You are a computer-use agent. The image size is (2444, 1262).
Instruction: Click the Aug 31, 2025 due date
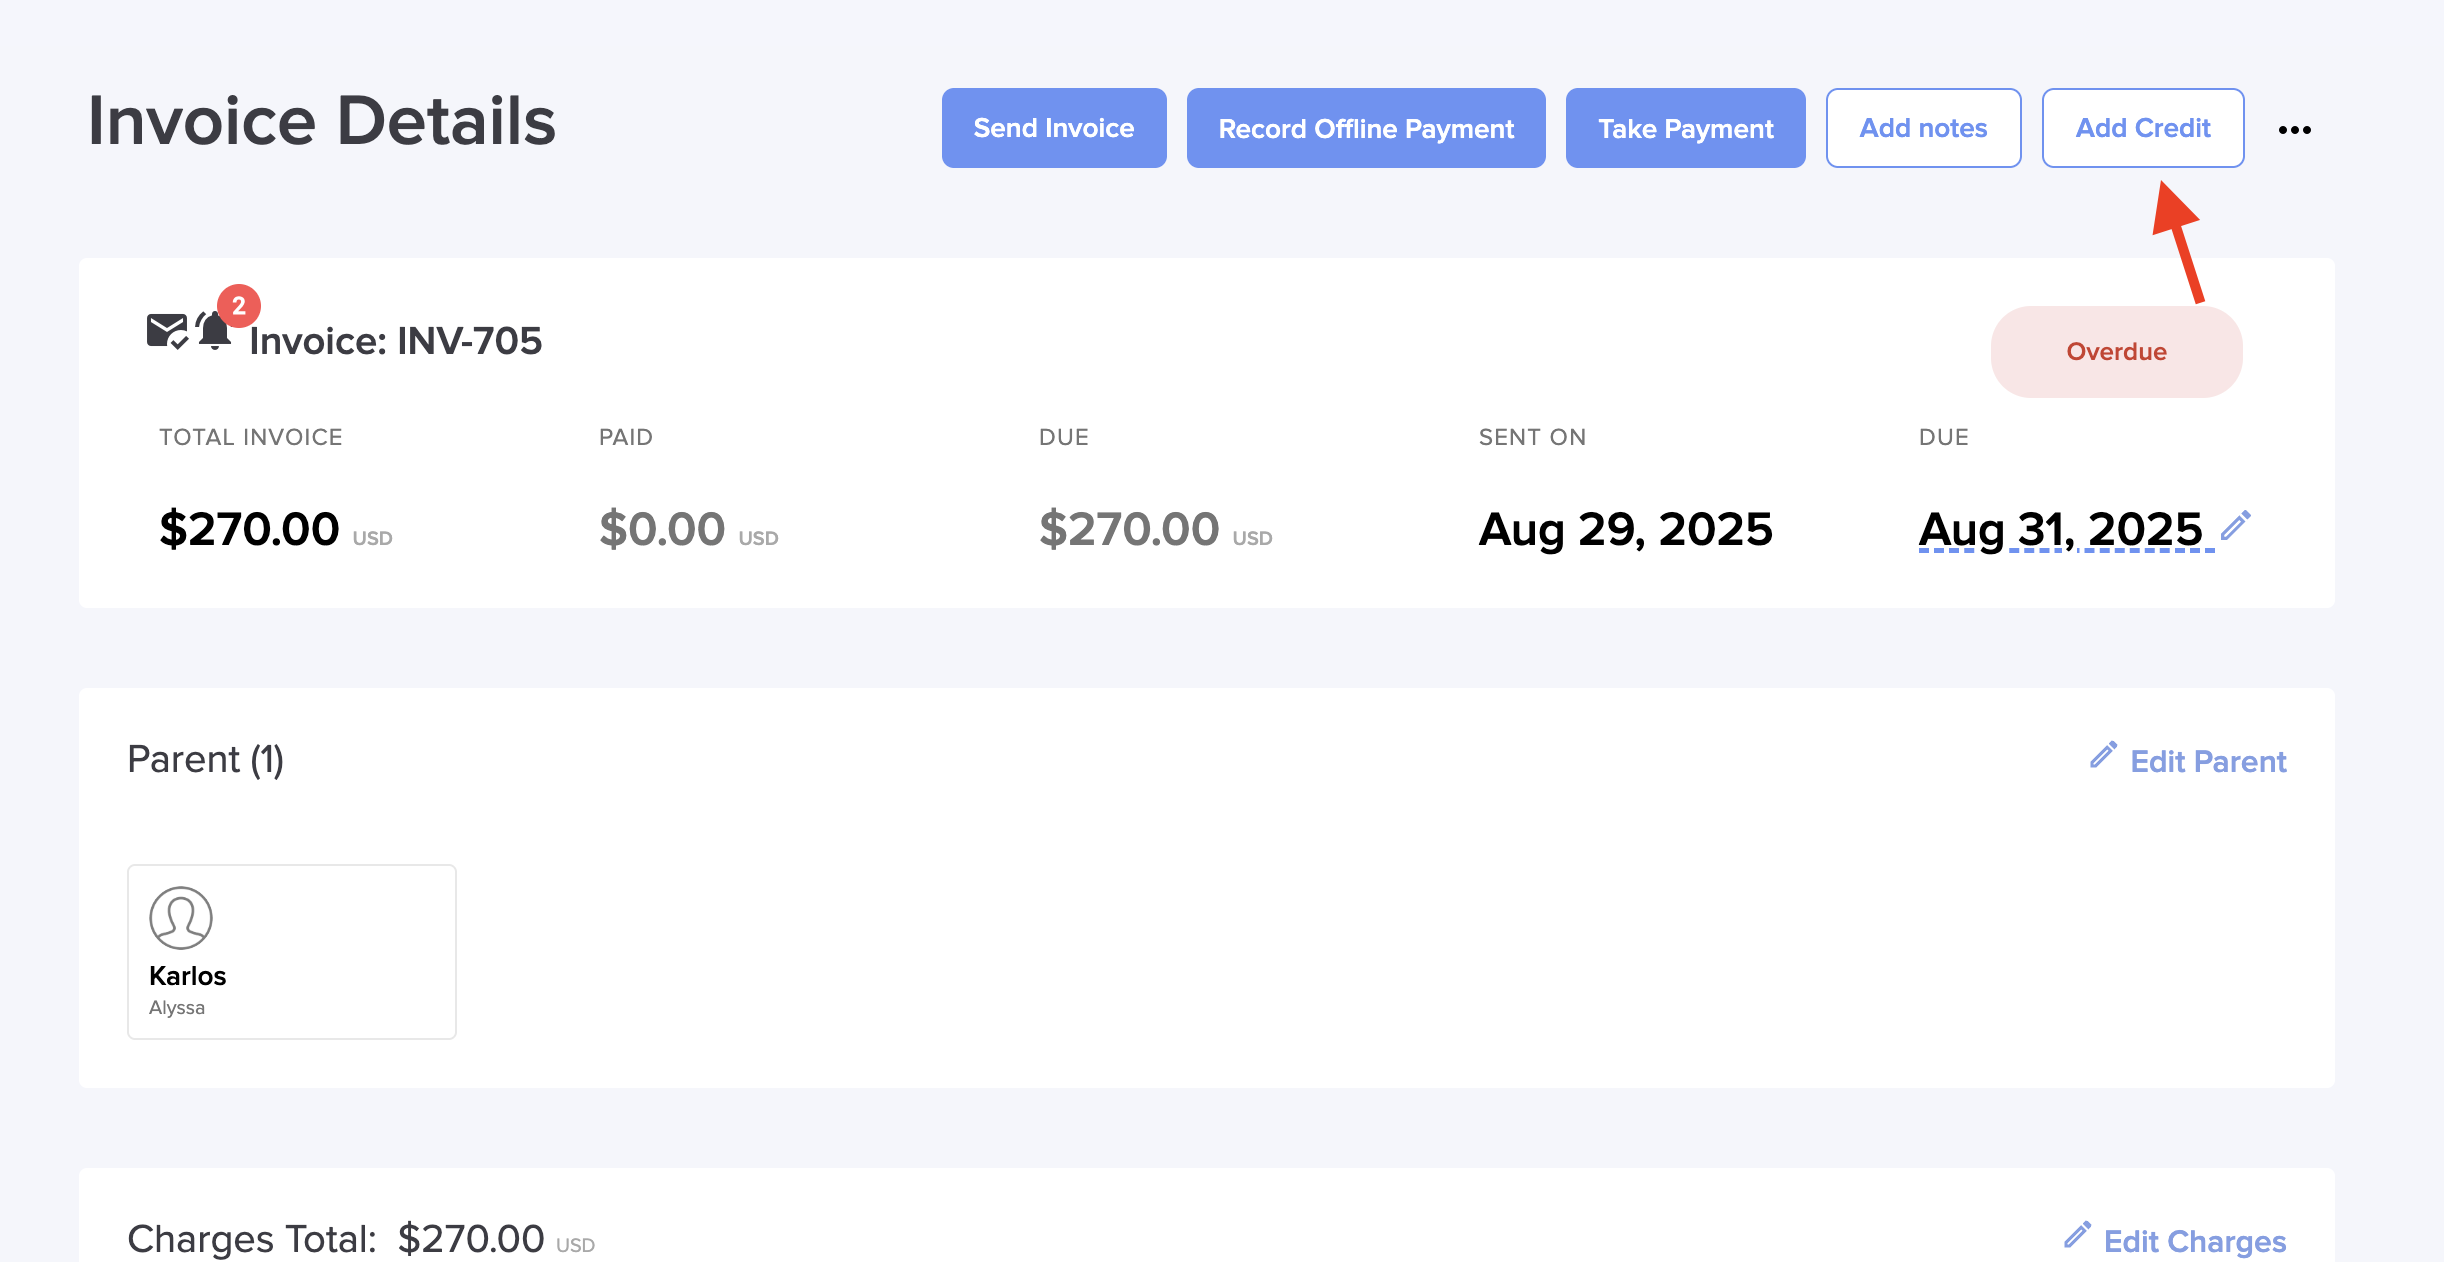(x=2060, y=530)
